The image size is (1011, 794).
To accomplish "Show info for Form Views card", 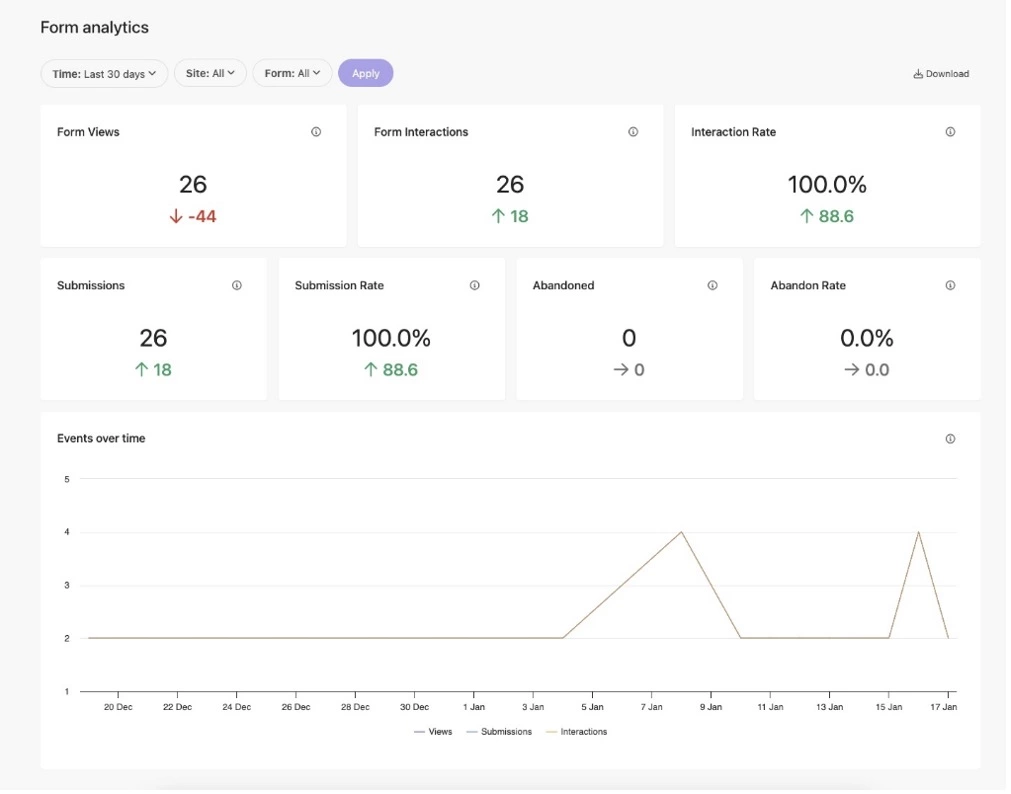I will [x=316, y=132].
